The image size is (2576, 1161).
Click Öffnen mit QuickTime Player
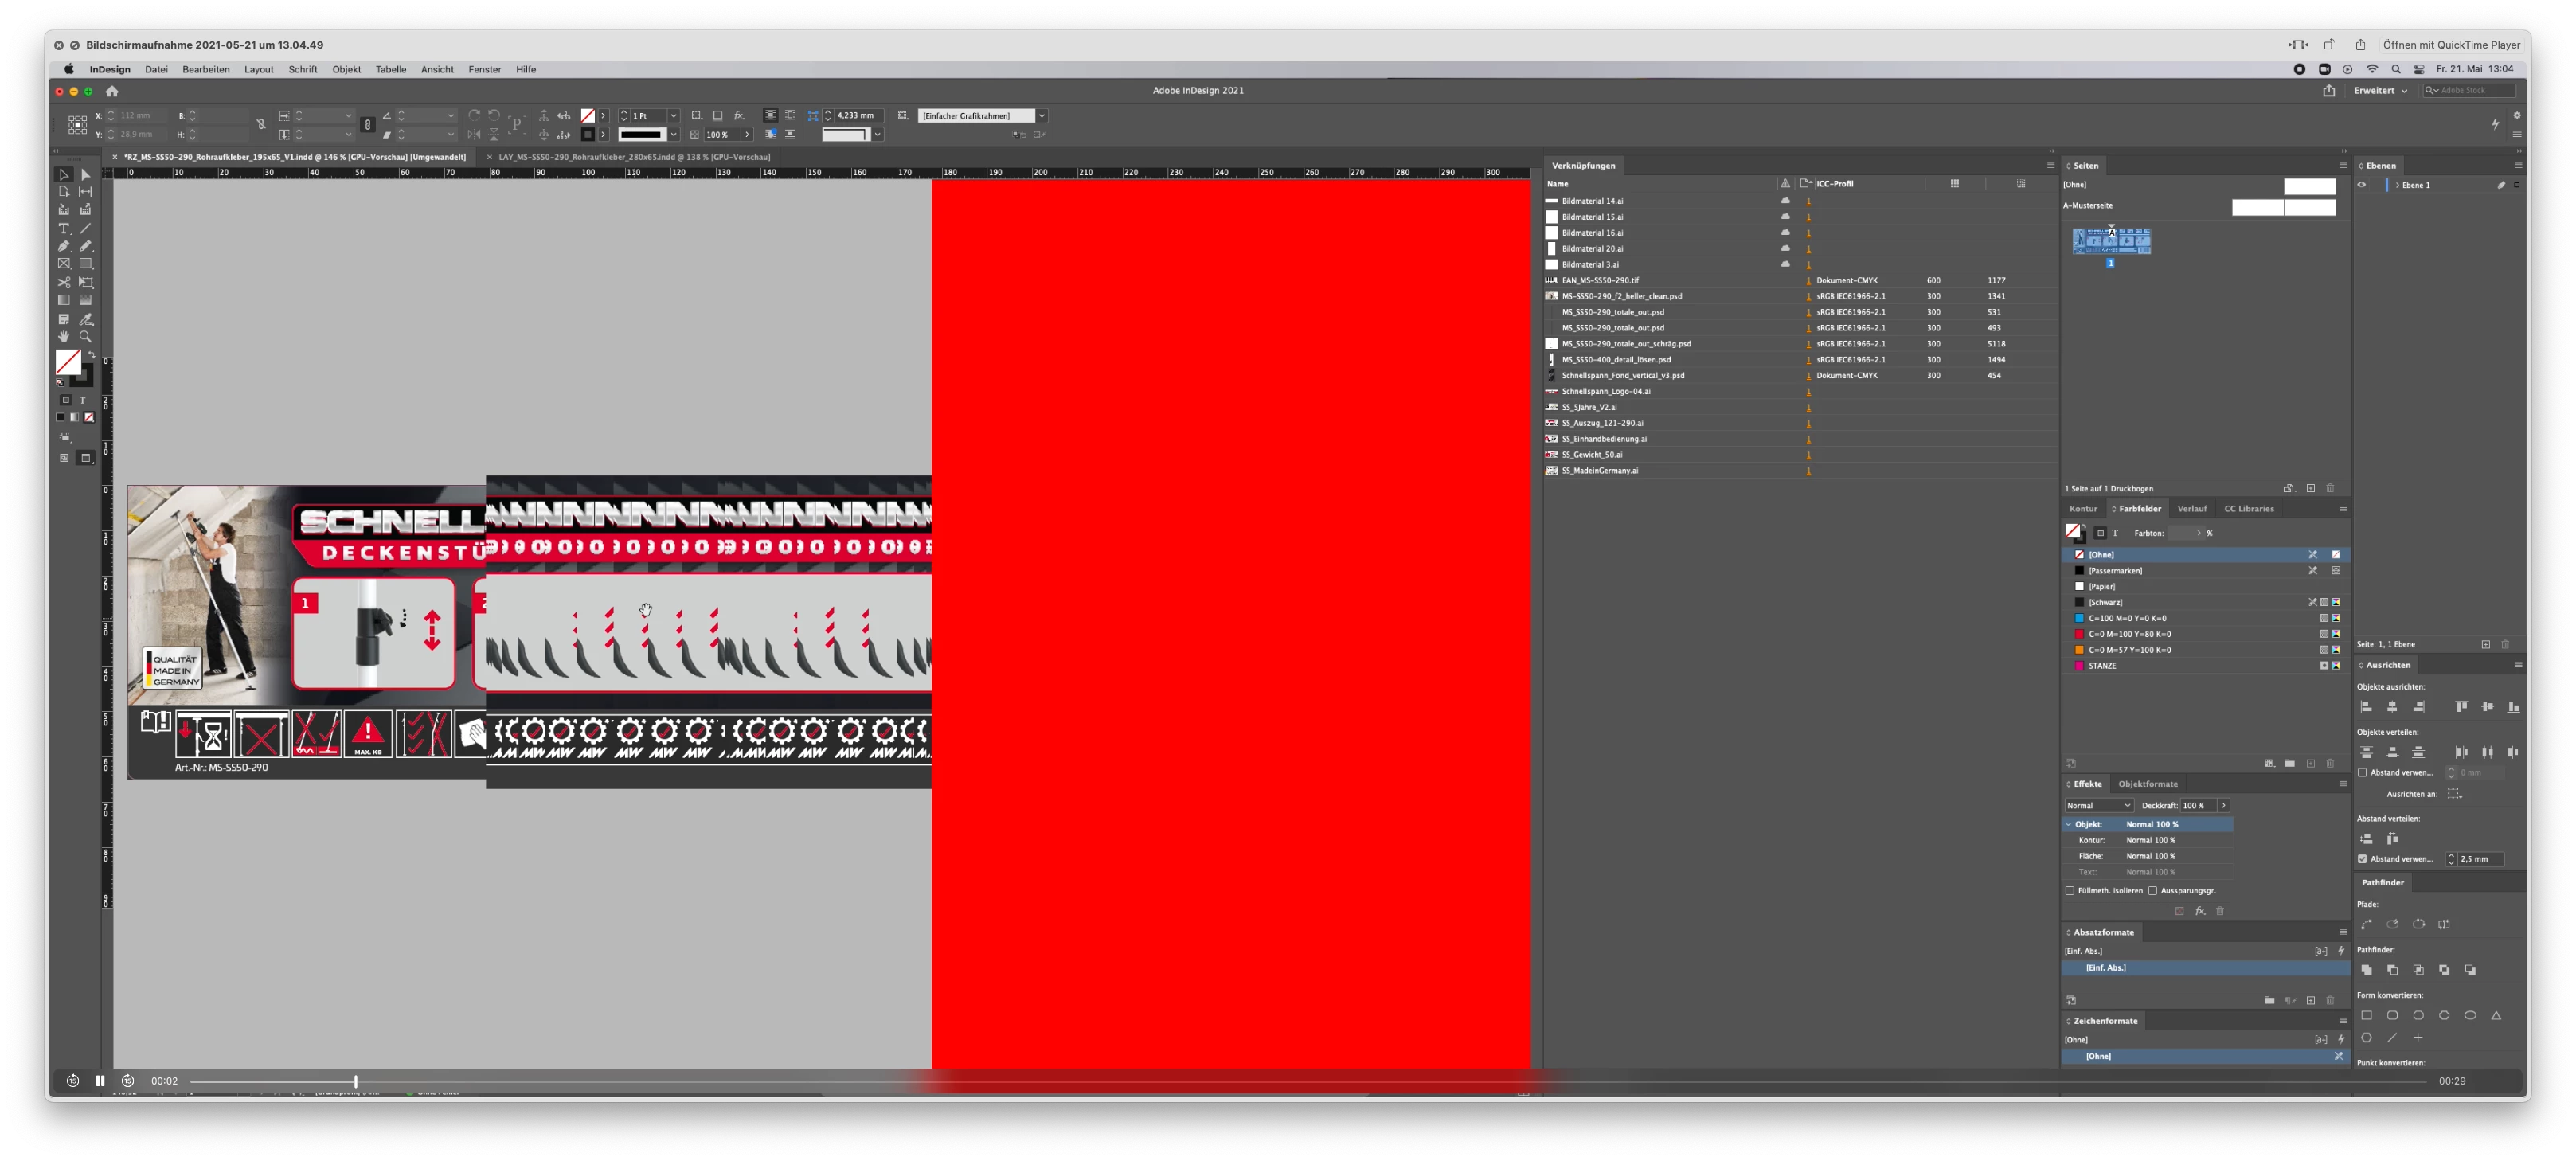pos(2451,45)
